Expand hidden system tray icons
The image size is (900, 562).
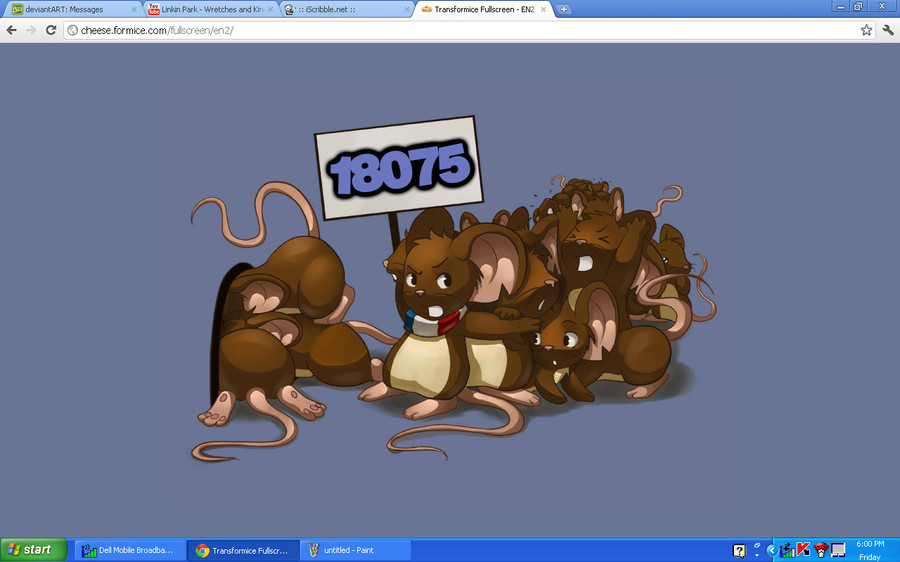[771, 551]
